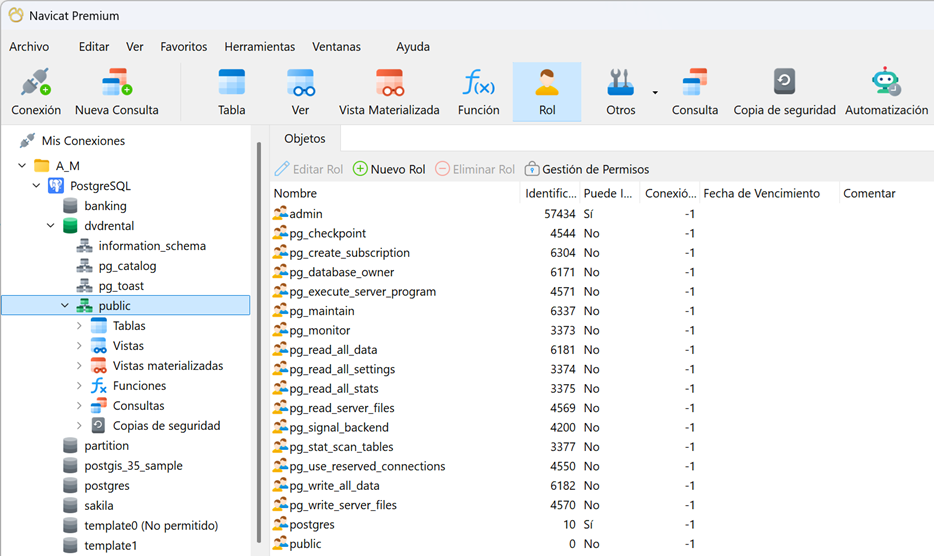Viewport: 934px width, 556px height.
Task: Collapse the PostgreSQL connection node
Action: click(x=36, y=186)
